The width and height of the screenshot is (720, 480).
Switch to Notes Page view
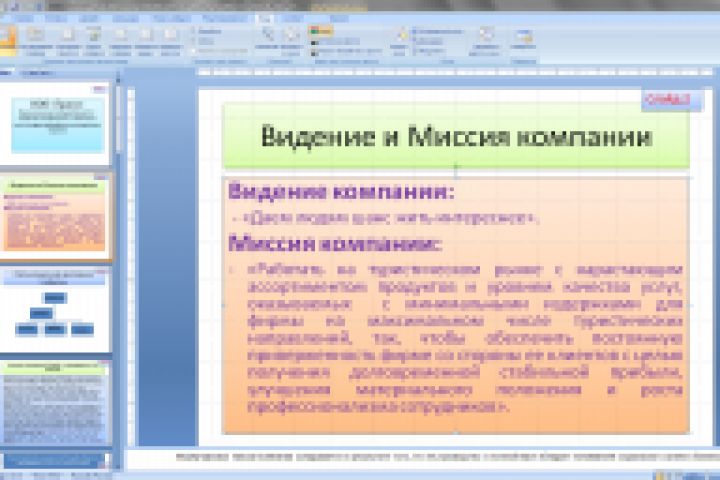(x=68, y=40)
